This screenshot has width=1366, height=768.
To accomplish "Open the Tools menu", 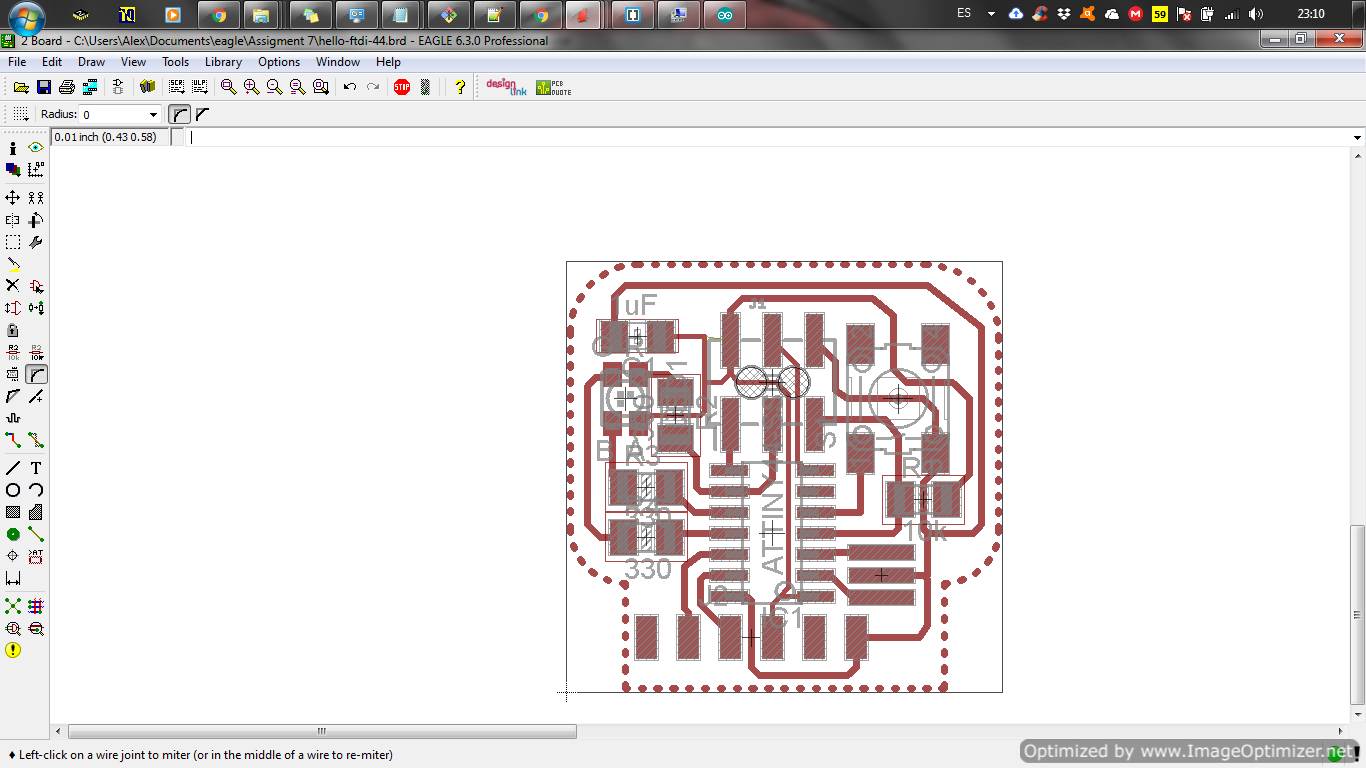I will coord(175,61).
